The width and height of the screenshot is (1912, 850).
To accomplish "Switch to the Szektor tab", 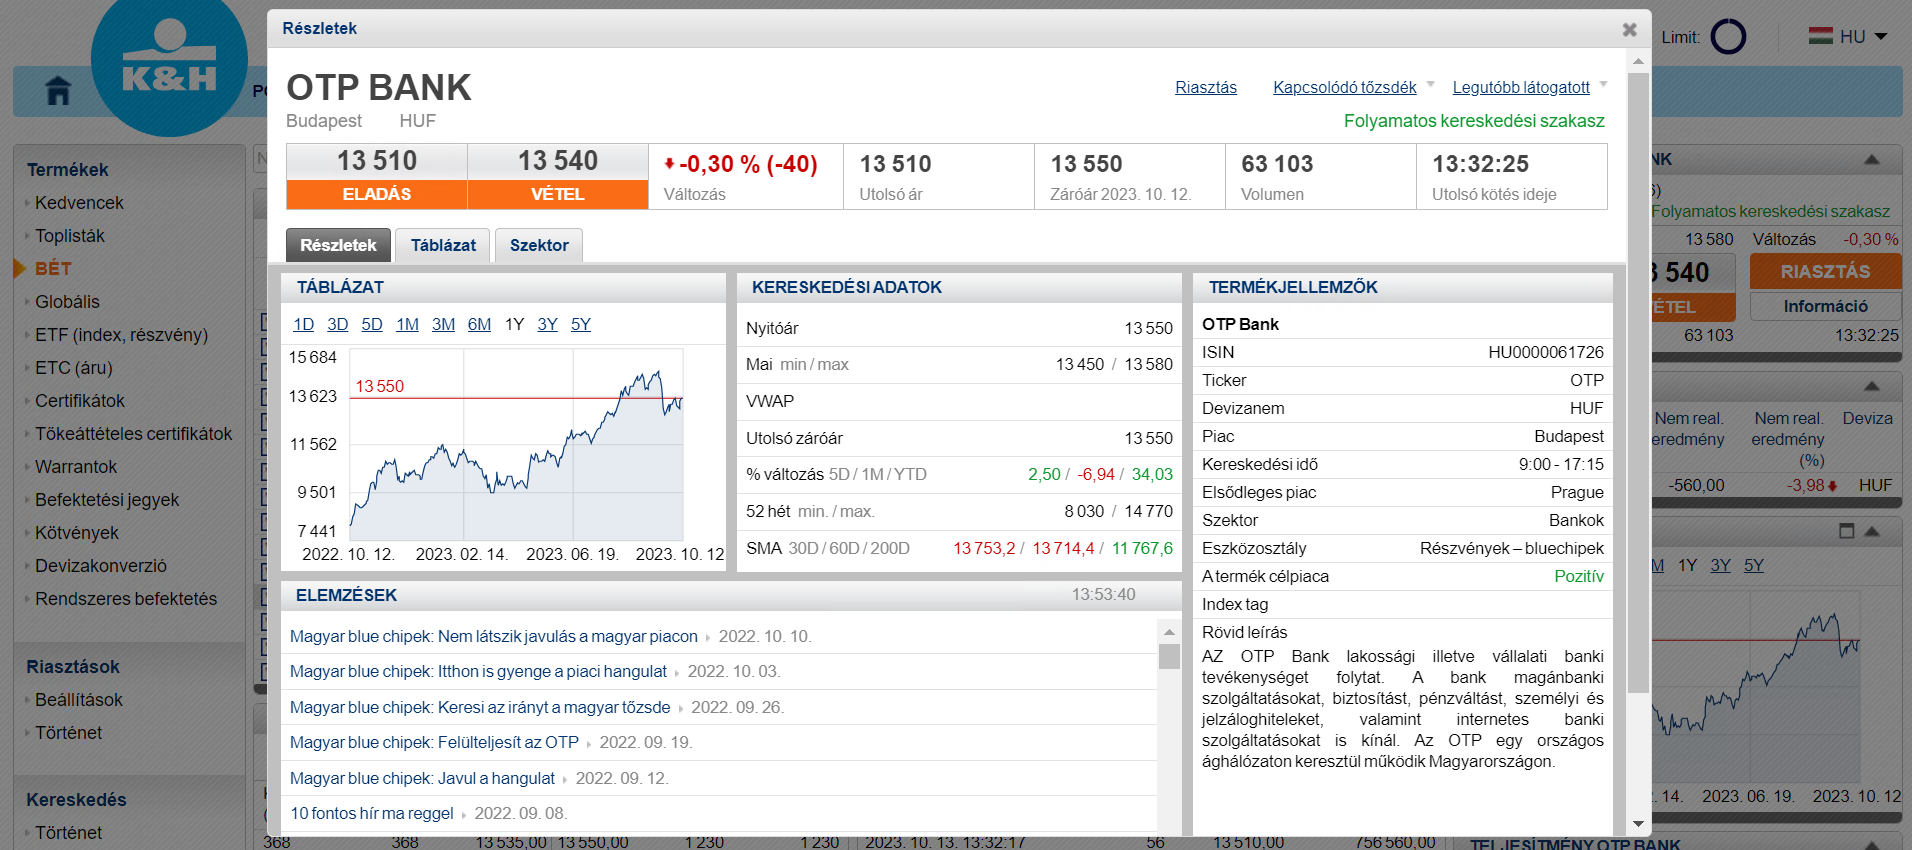I will (539, 245).
